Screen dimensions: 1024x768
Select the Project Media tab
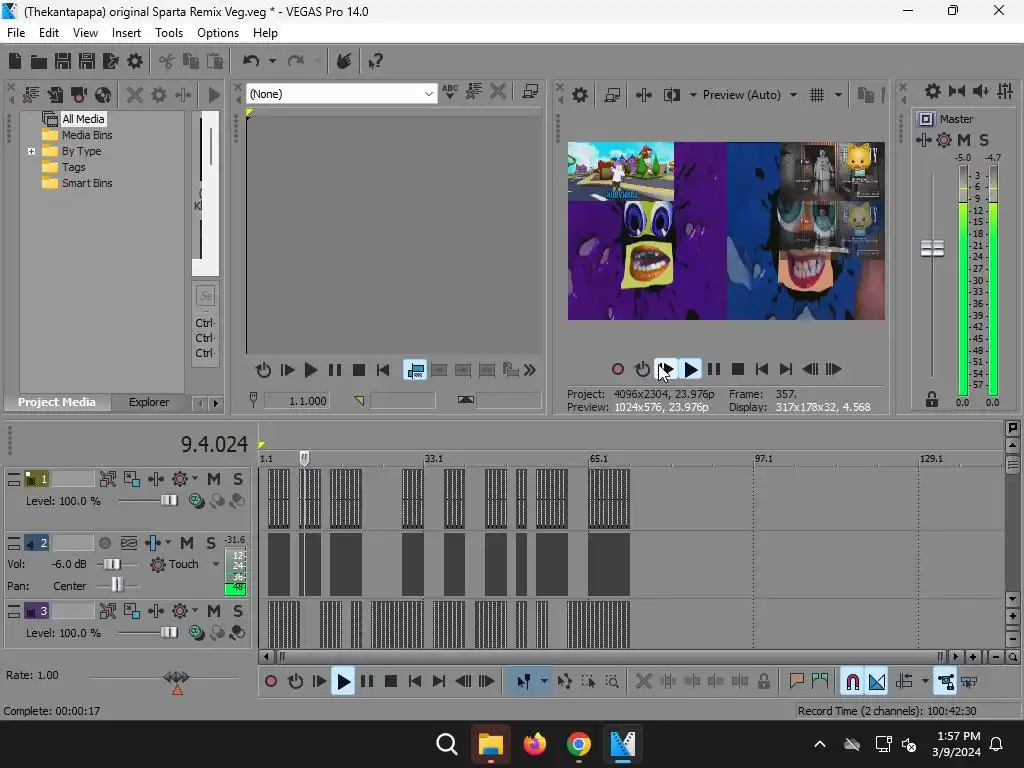click(57, 402)
